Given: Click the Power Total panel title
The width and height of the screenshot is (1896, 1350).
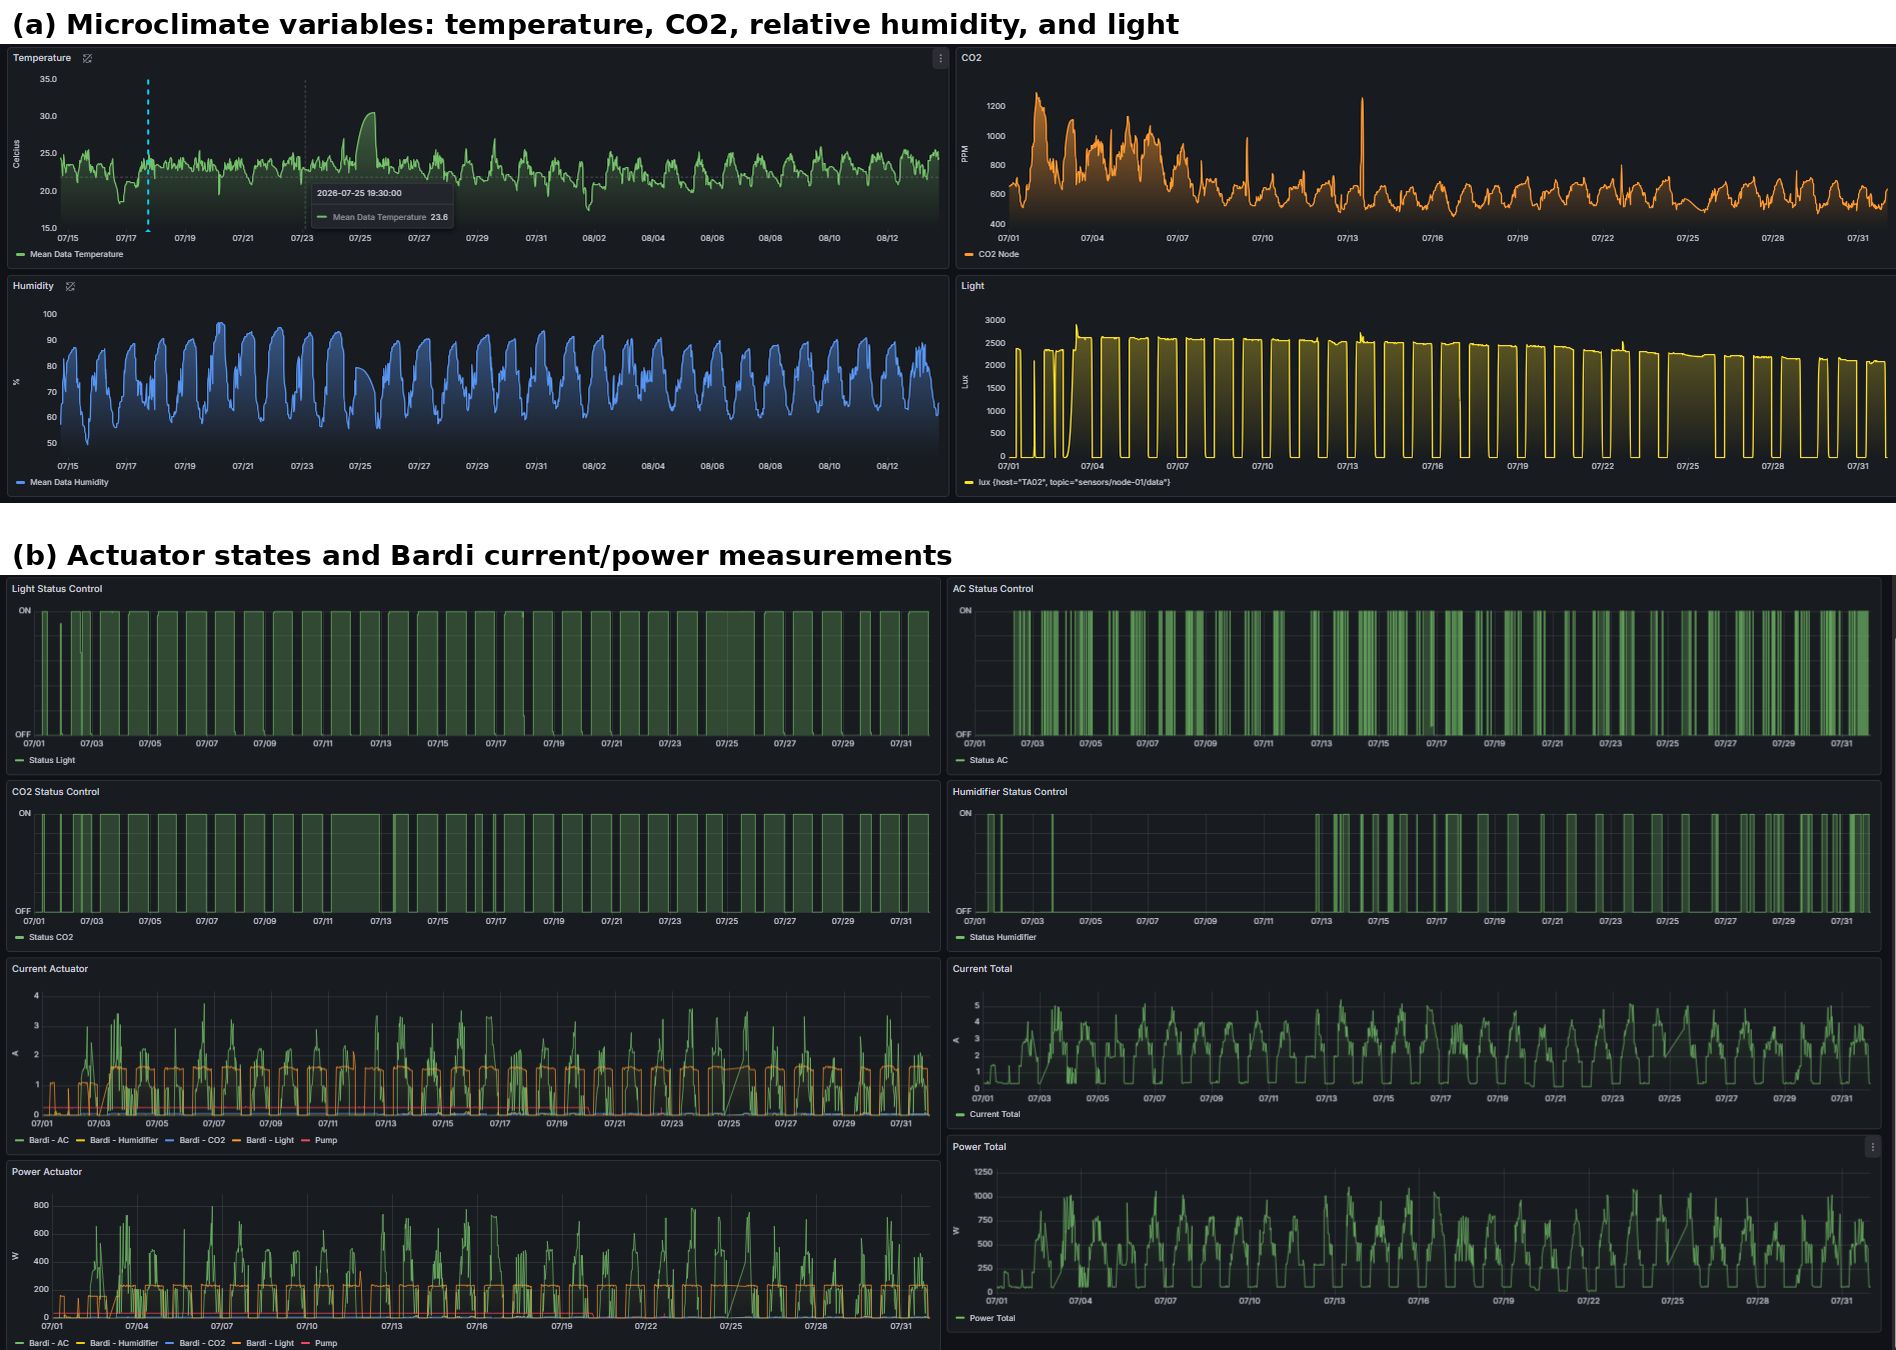Looking at the screenshot, I should point(979,1147).
